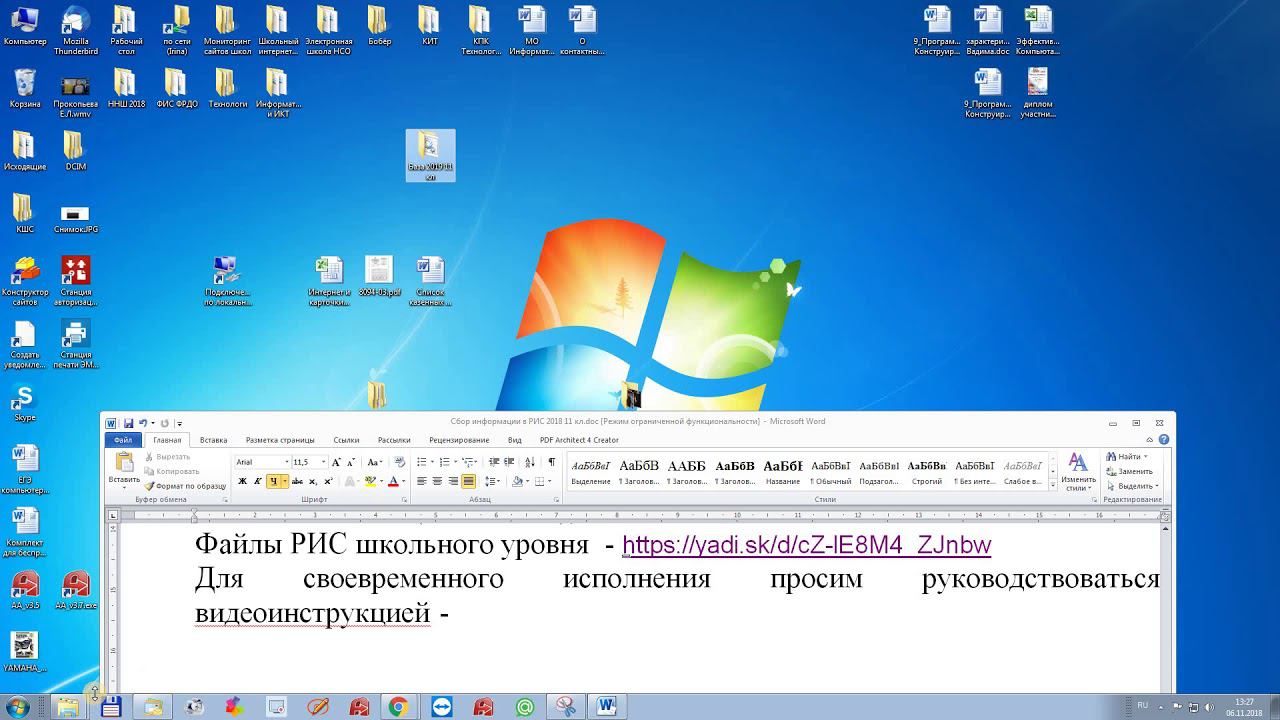Sort the selected text

tap(530, 462)
